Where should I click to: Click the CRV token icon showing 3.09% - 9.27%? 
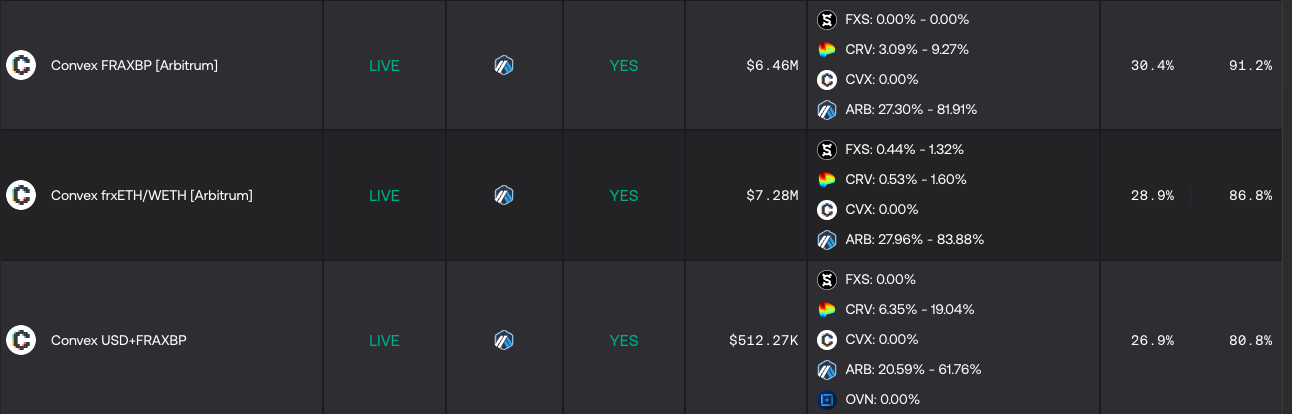826,50
